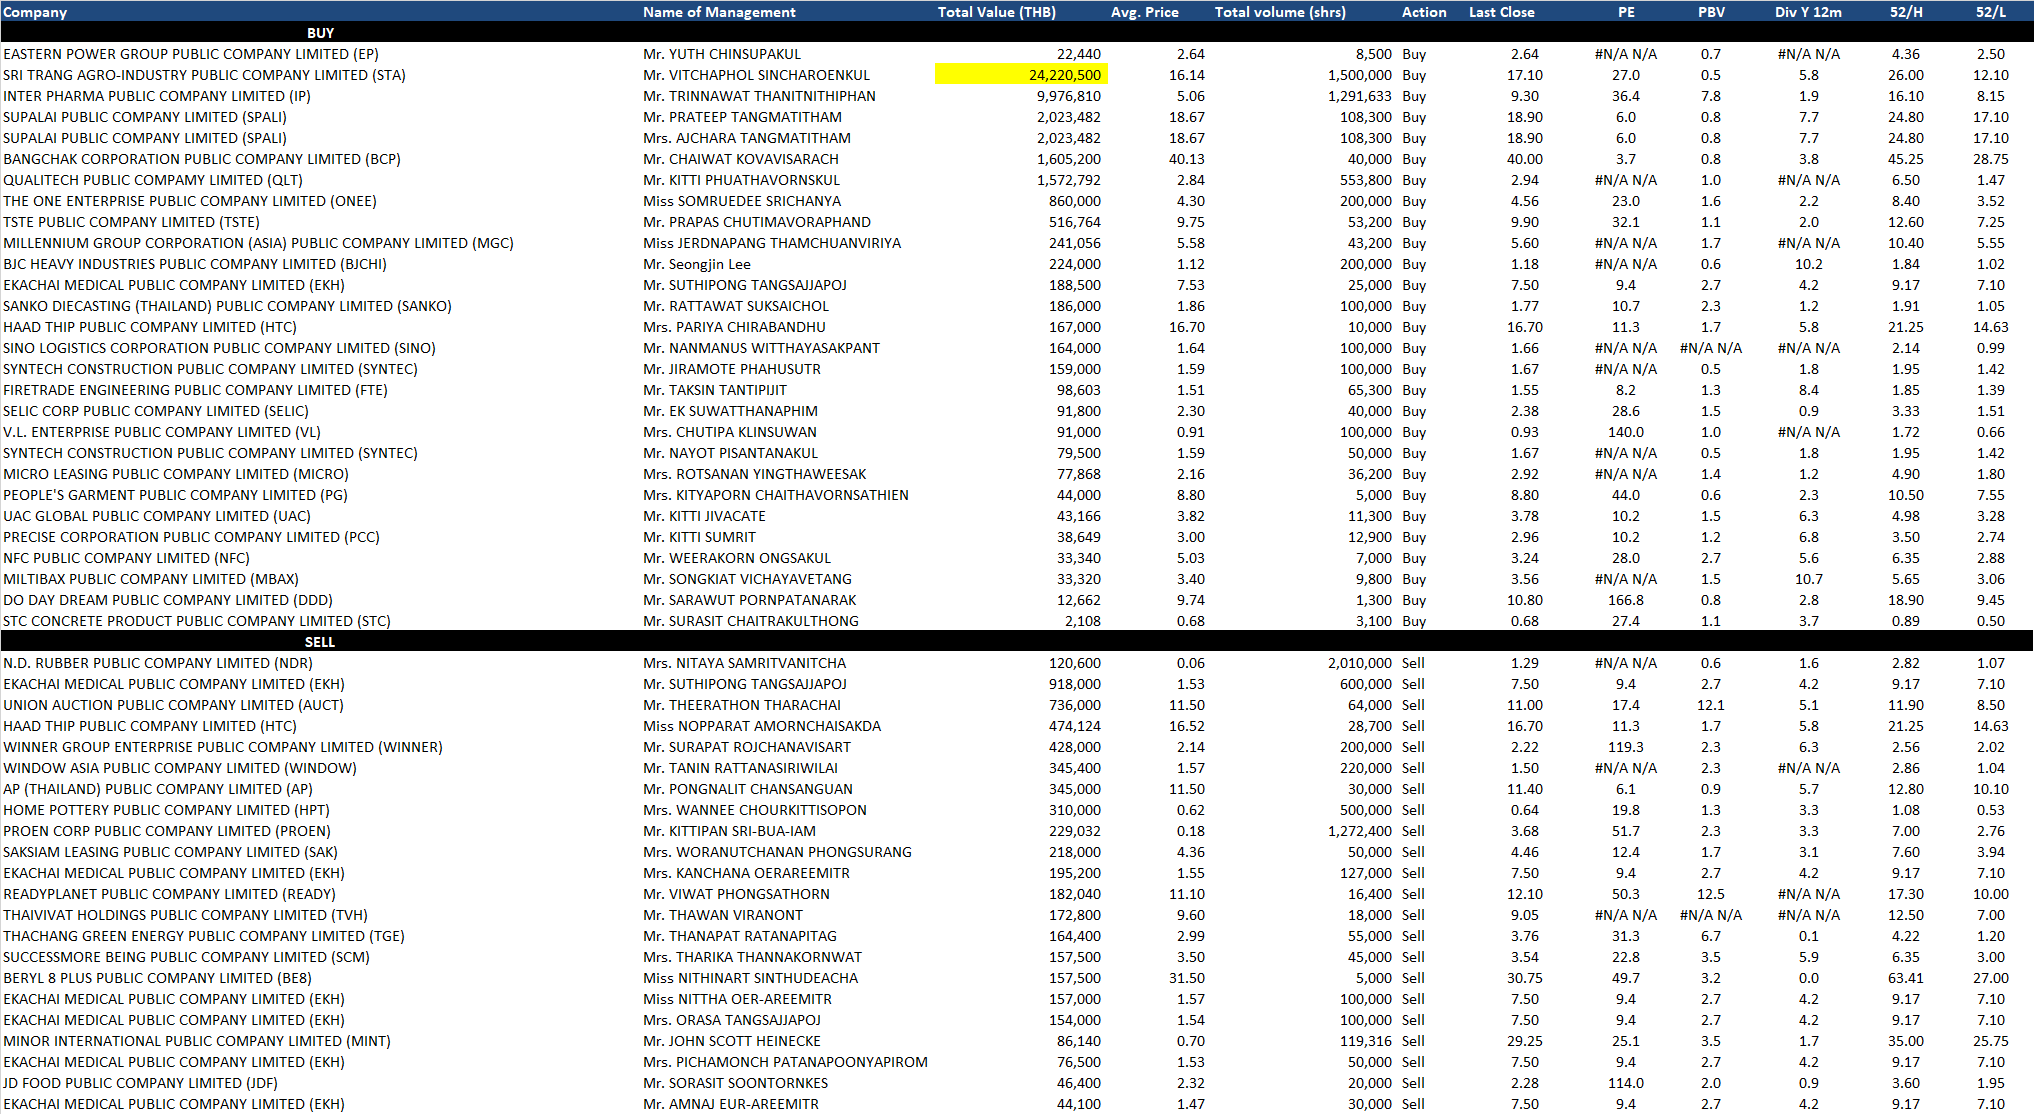The width and height of the screenshot is (2034, 1114).
Task: Click SINO LOGISTICS CORPORATION (SINO) cell
Action: pos(219,348)
